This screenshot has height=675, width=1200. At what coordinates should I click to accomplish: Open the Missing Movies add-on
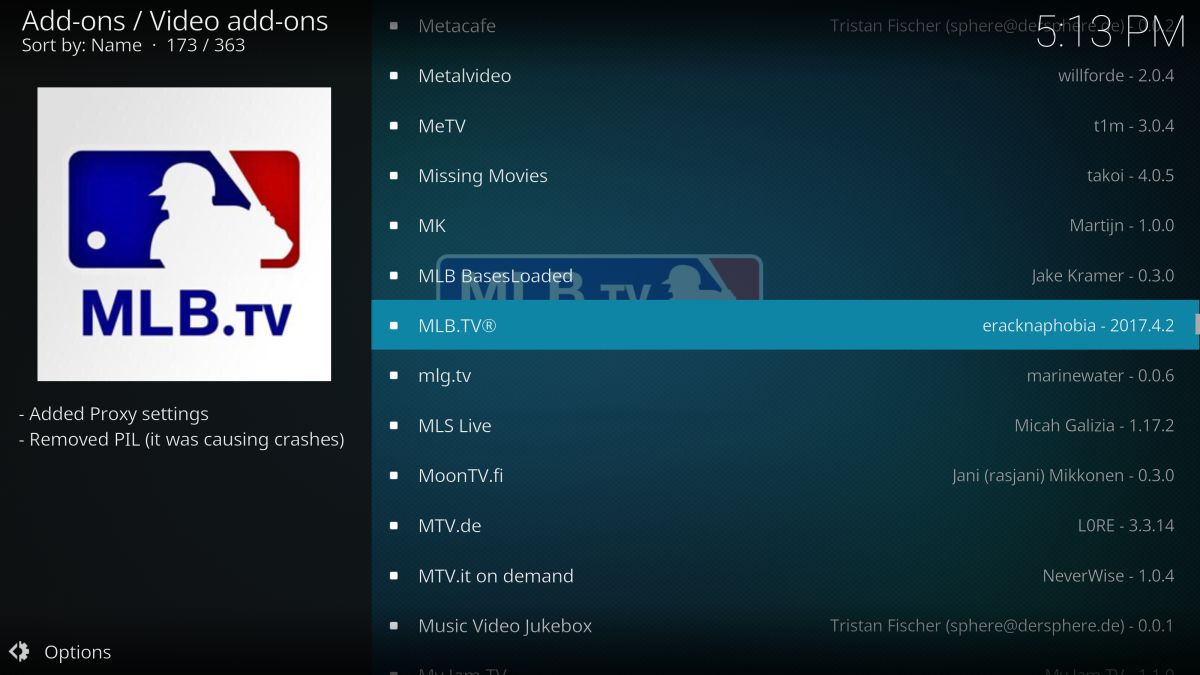[785, 175]
